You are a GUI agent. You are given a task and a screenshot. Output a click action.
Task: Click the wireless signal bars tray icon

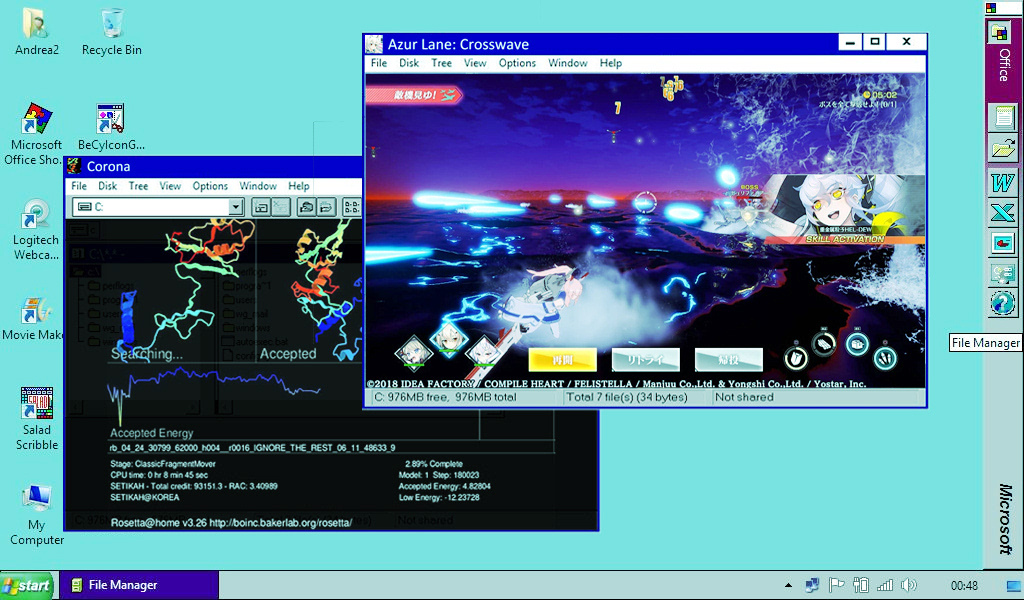tap(885, 585)
